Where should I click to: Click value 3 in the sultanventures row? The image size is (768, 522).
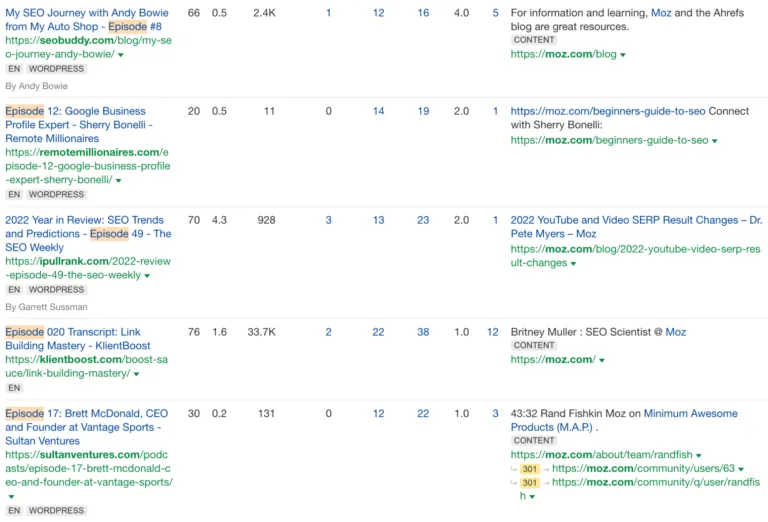(495, 414)
